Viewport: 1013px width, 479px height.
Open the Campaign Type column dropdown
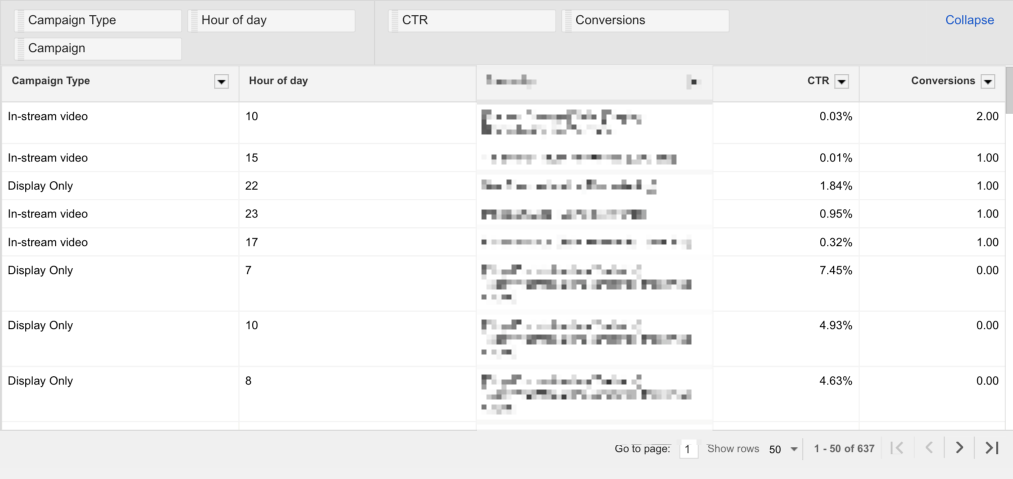click(222, 81)
